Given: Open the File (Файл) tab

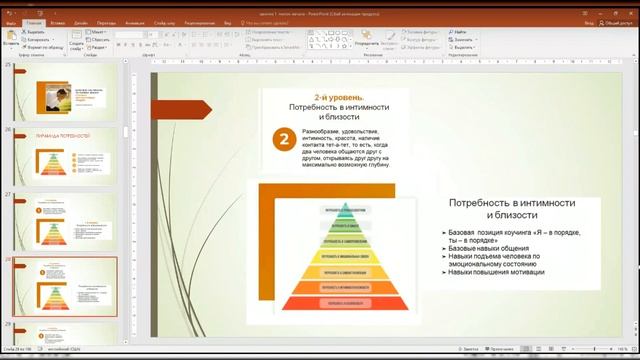Looking at the screenshot, I should (x=11, y=23).
